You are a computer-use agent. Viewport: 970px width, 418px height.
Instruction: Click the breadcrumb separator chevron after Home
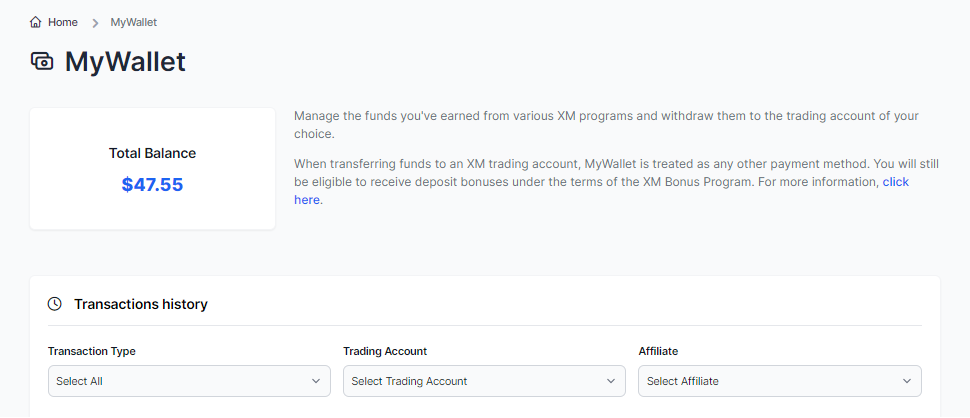pyautogui.click(x=95, y=22)
